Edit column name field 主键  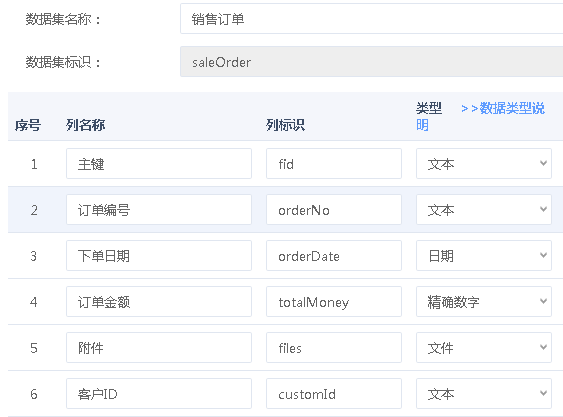(159, 164)
